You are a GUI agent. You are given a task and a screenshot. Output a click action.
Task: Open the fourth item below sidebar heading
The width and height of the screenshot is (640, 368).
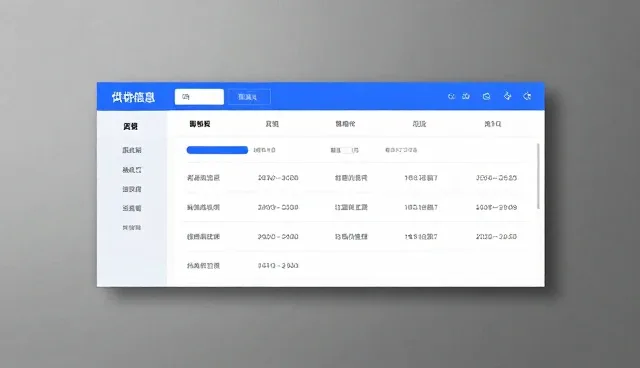point(132,208)
